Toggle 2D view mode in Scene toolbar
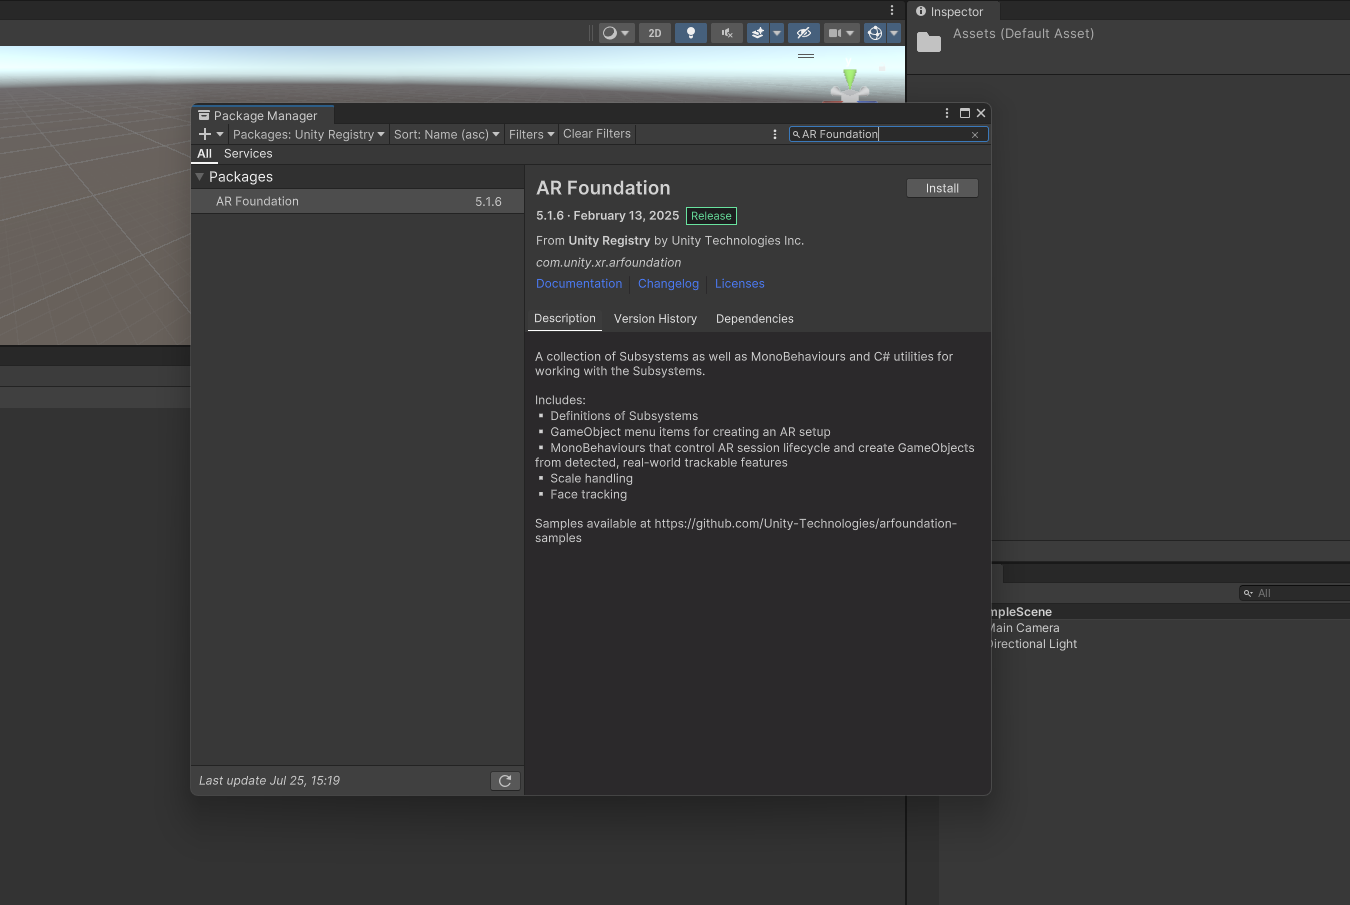 654,33
